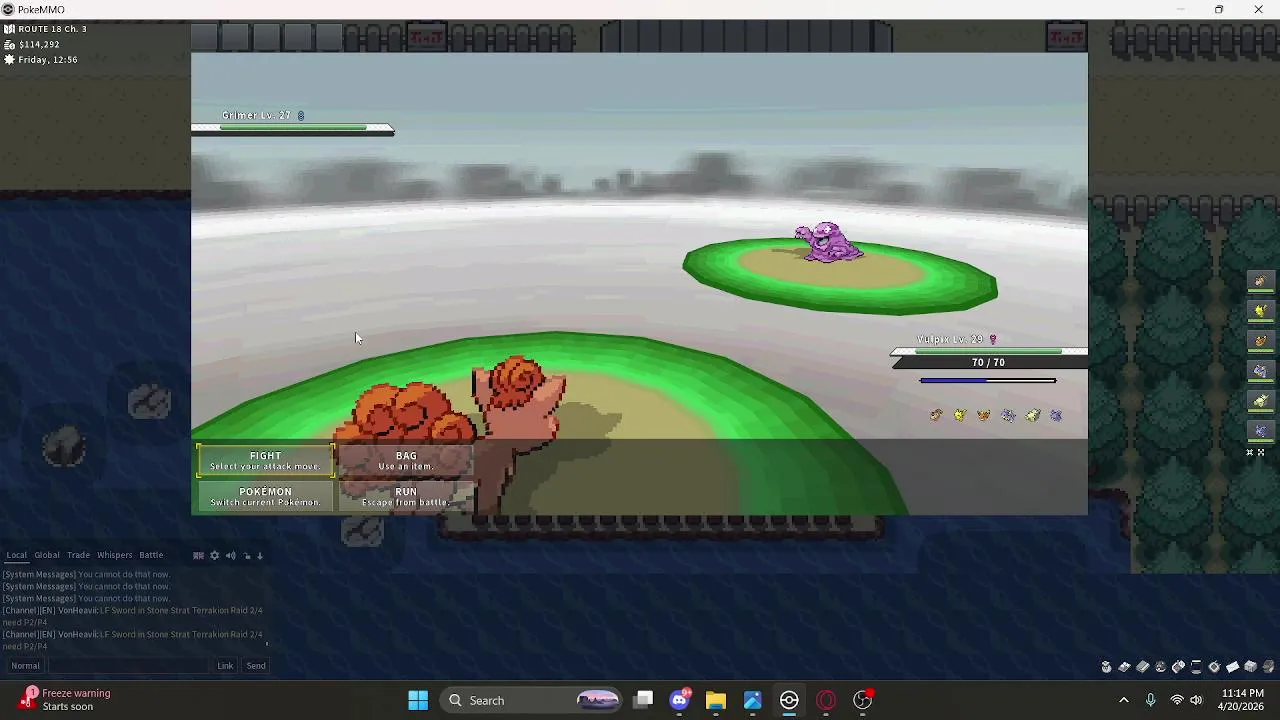Click the $114,292 money display
The image size is (1280, 720).
click(x=39, y=44)
